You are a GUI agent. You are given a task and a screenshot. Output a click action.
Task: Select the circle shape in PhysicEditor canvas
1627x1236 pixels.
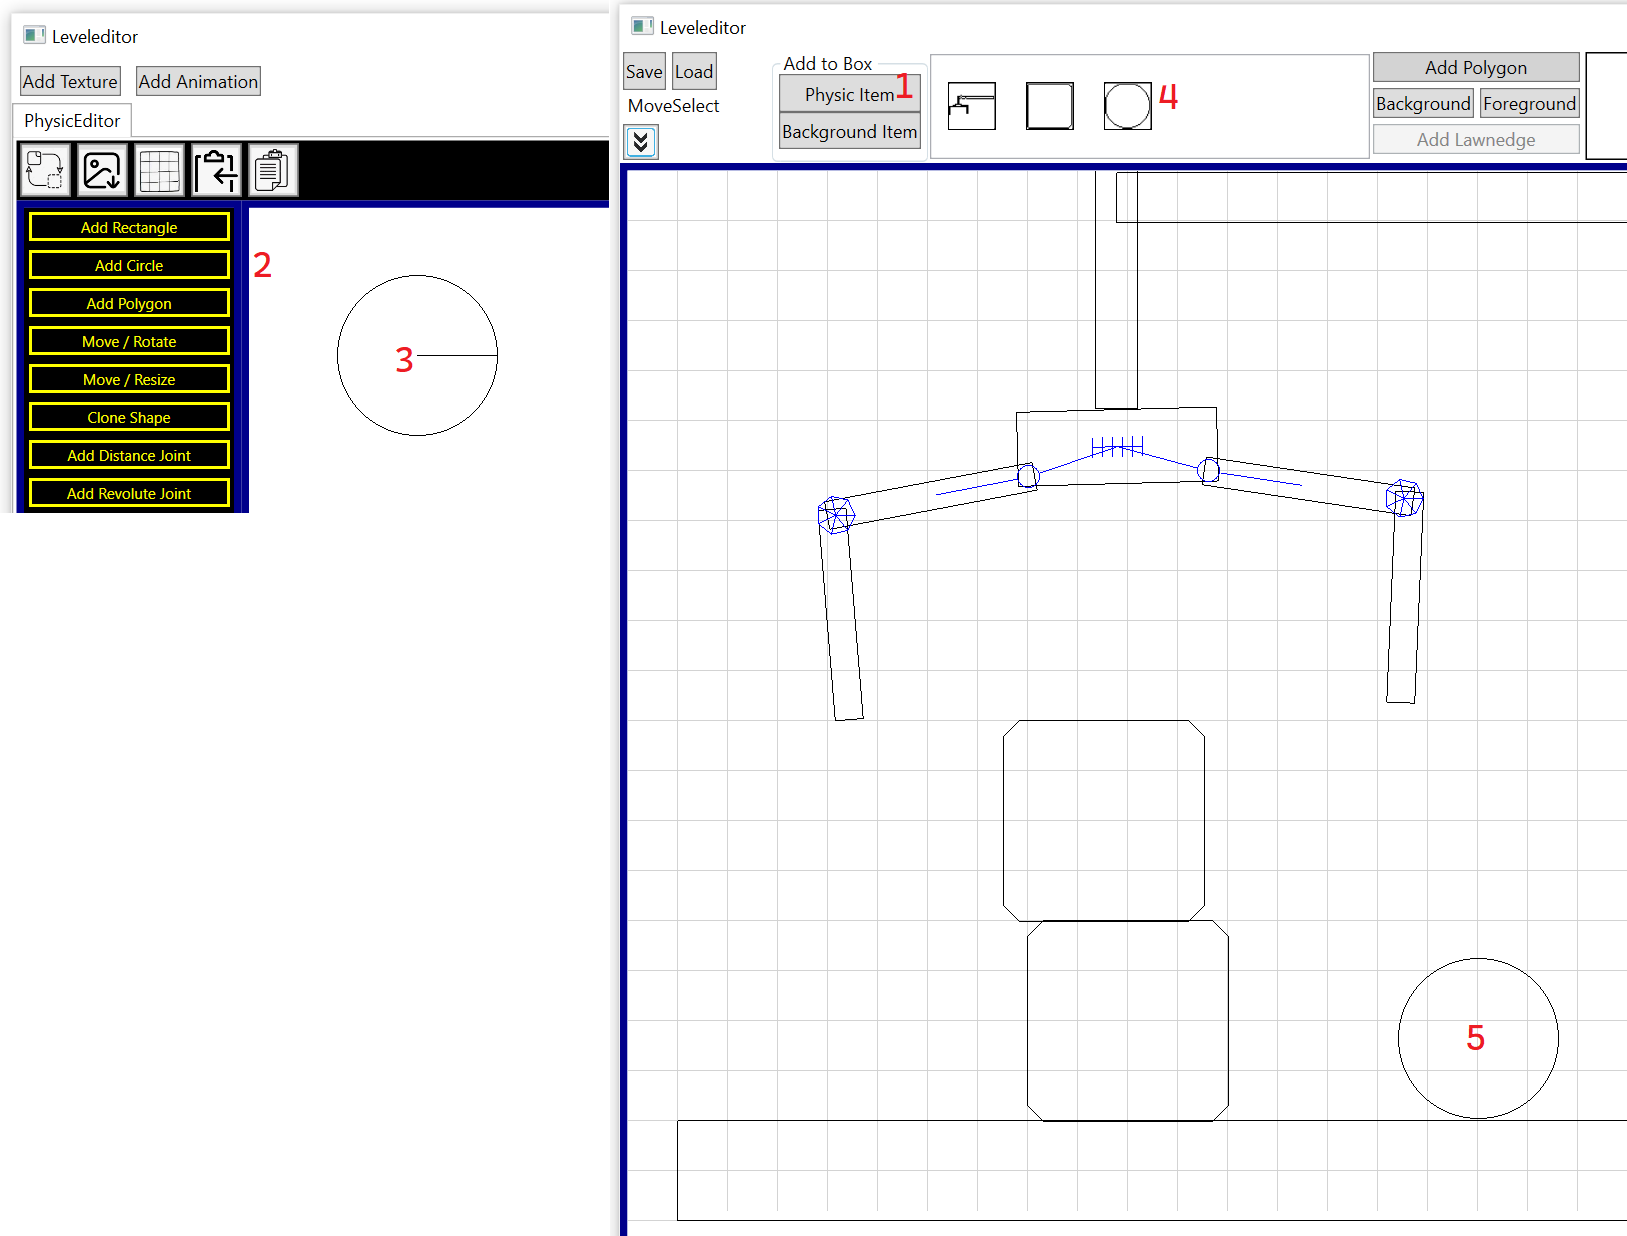(x=417, y=355)
